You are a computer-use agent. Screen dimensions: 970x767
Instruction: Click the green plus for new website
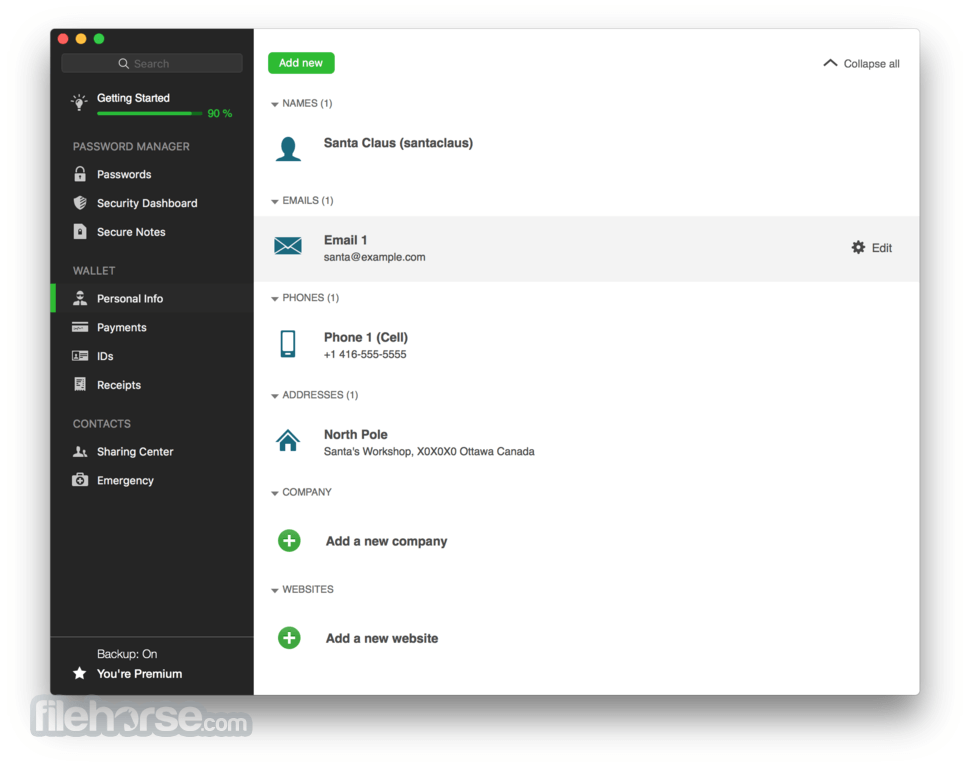click(x=289, y=638)
